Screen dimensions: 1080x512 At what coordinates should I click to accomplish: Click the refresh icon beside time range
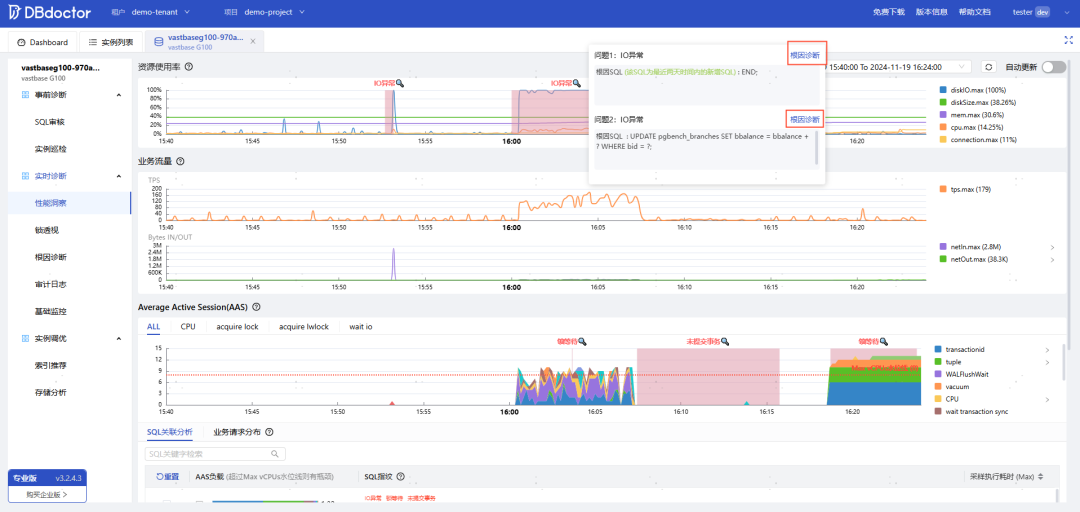point(988,67)
